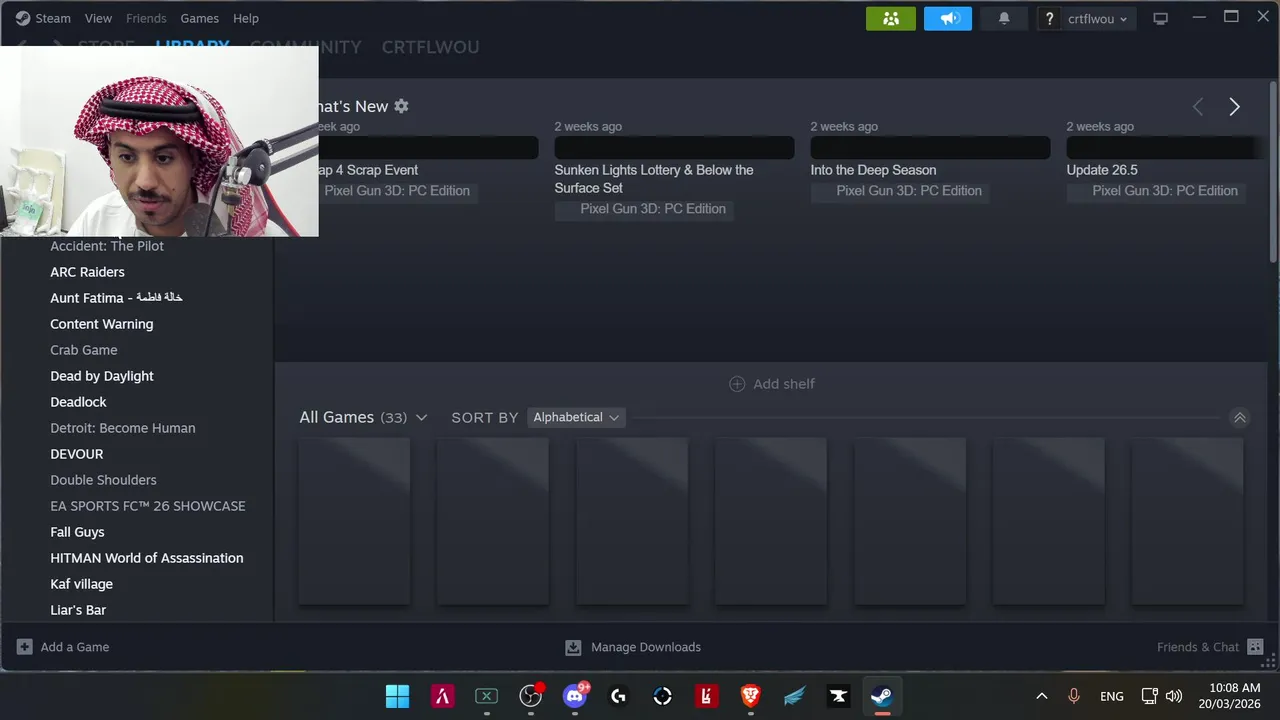
Task: Click the Add a Game button
Action: [63, 647]
